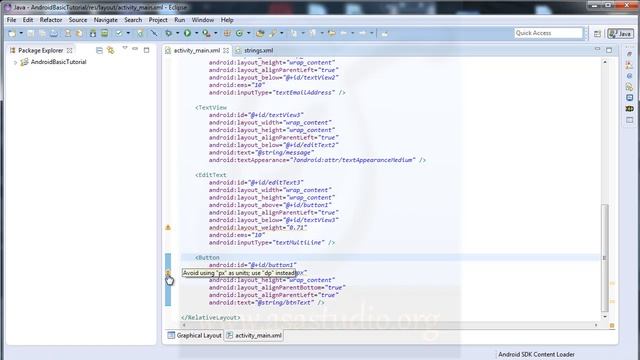Click the Save All toolbar icon
Image resolution: width=640 pixels, height=360 pixels.
42,33
